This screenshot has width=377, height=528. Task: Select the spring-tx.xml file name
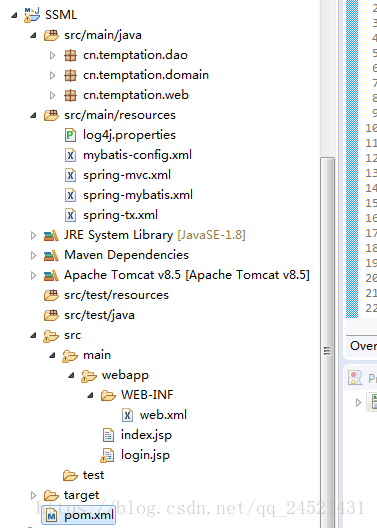click(x=121, y=215)
